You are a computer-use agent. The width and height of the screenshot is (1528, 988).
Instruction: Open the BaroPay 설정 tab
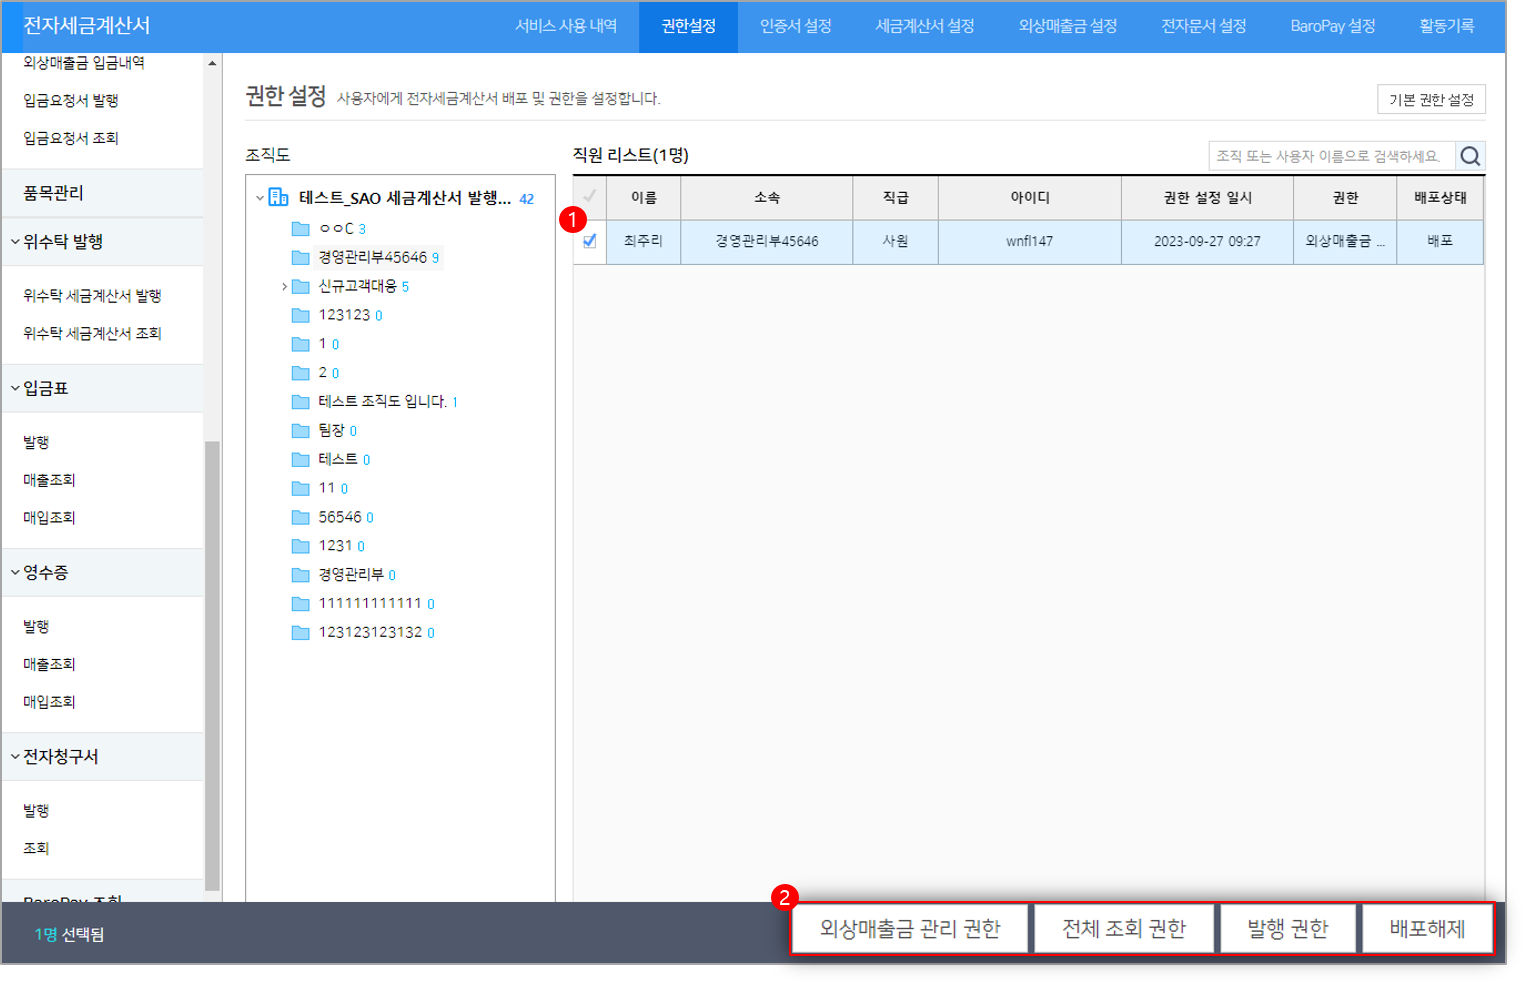point(1333,26)
